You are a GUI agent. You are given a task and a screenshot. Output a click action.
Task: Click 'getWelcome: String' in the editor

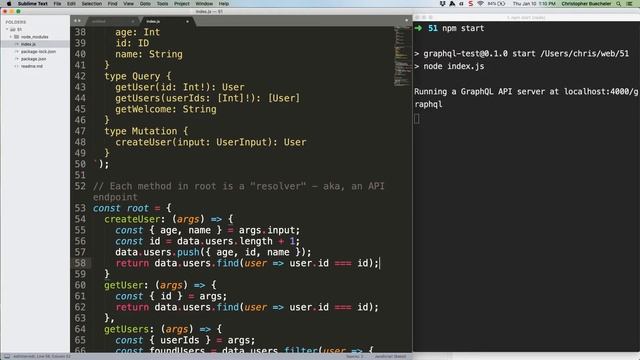(x=166, y=109)
